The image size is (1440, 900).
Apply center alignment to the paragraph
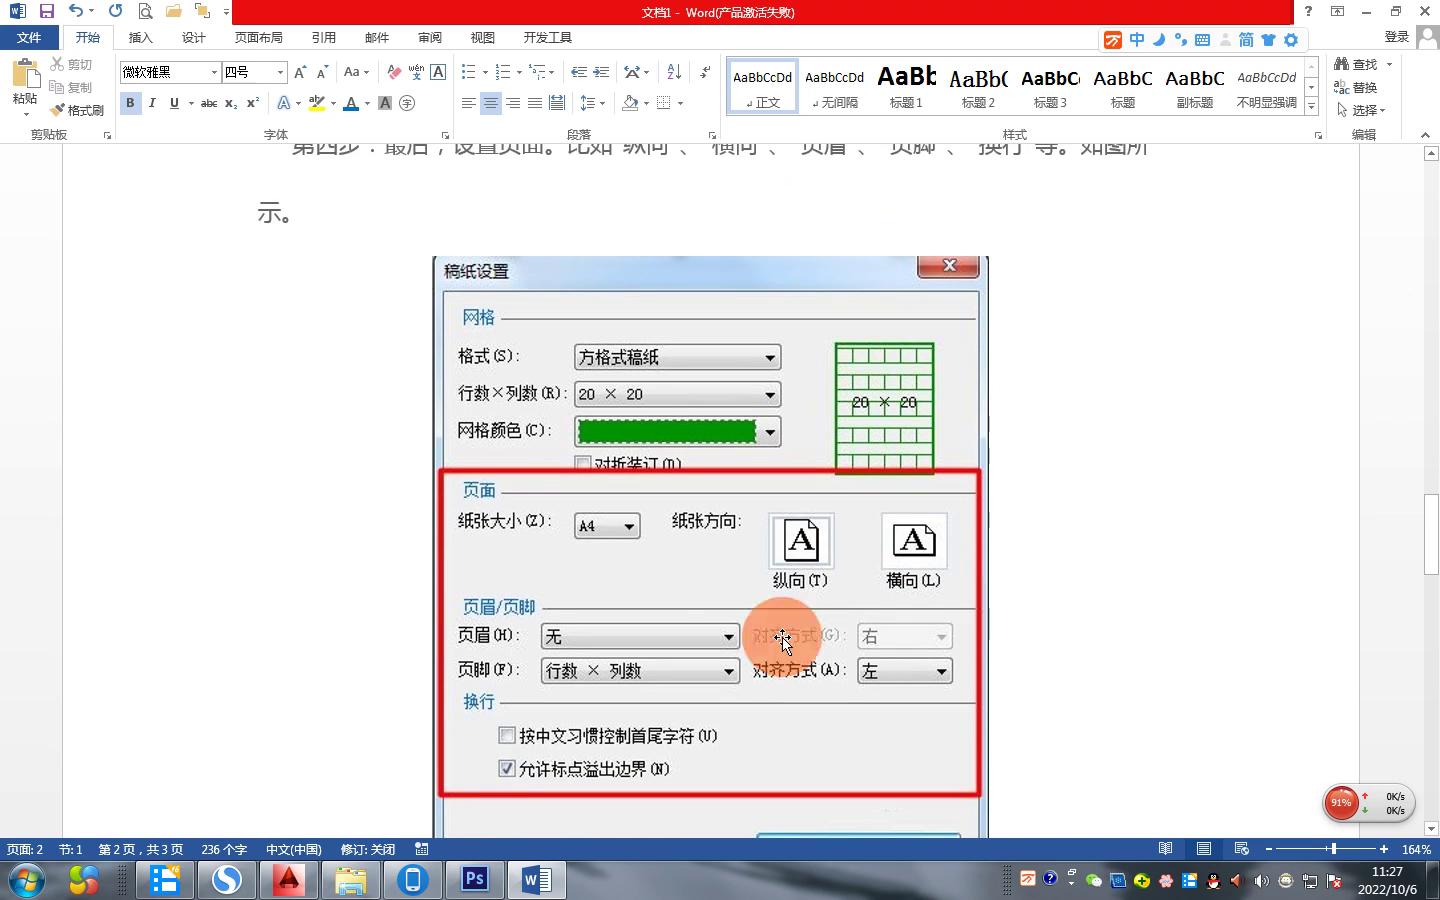[490, 103]
